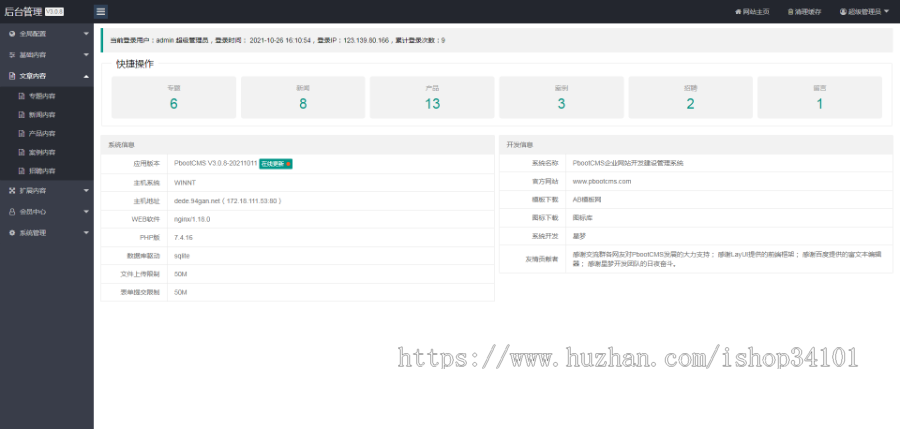Open 专题内容 in the sidebar
Screen dimensions: 900x429
(x=42, y=96)
